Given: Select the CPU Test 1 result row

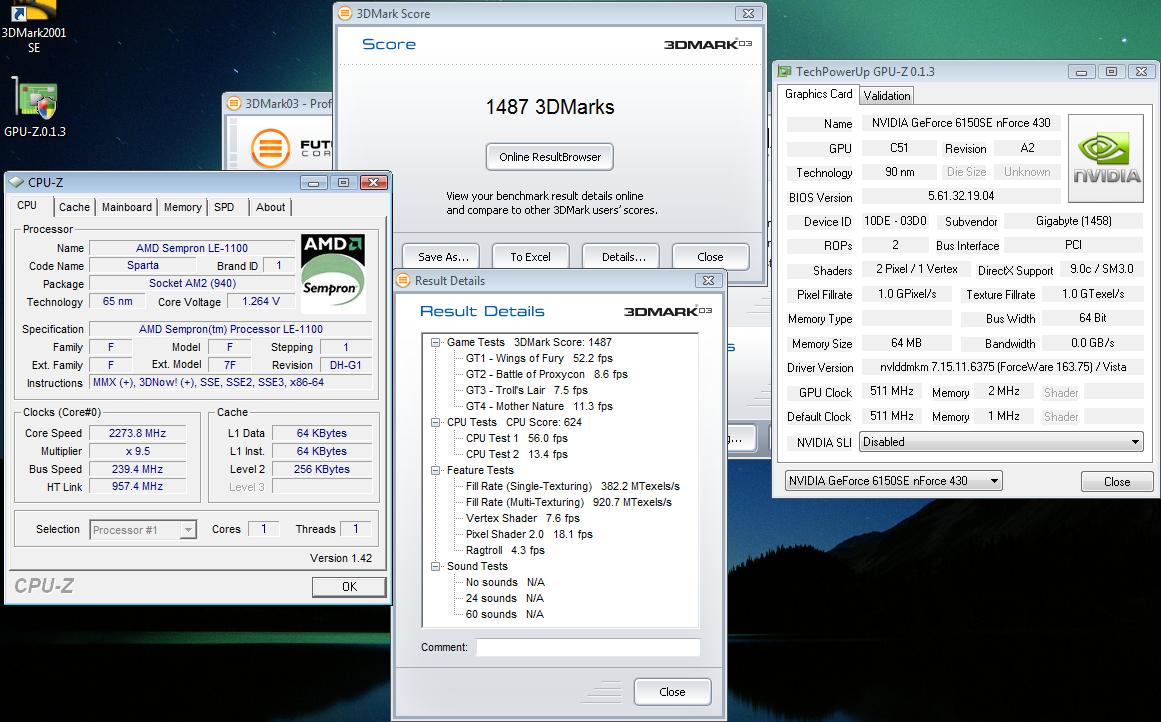Looking at the screenshot, I should [x=517, y=438].
